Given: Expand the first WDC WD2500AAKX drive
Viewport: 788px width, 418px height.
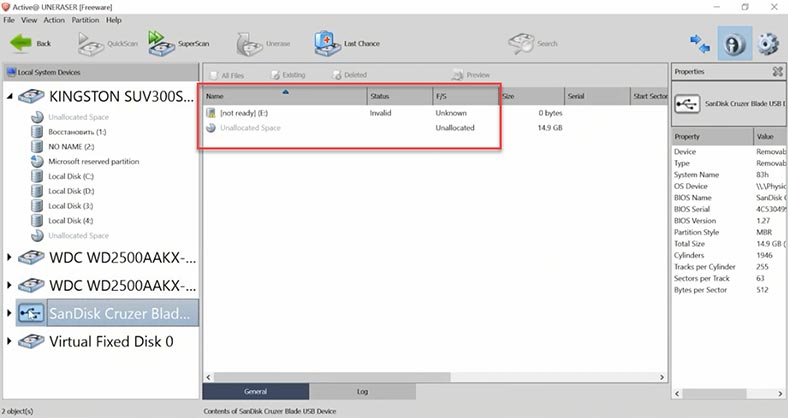Looking at the screenshot, I should (x=9, y=257).
